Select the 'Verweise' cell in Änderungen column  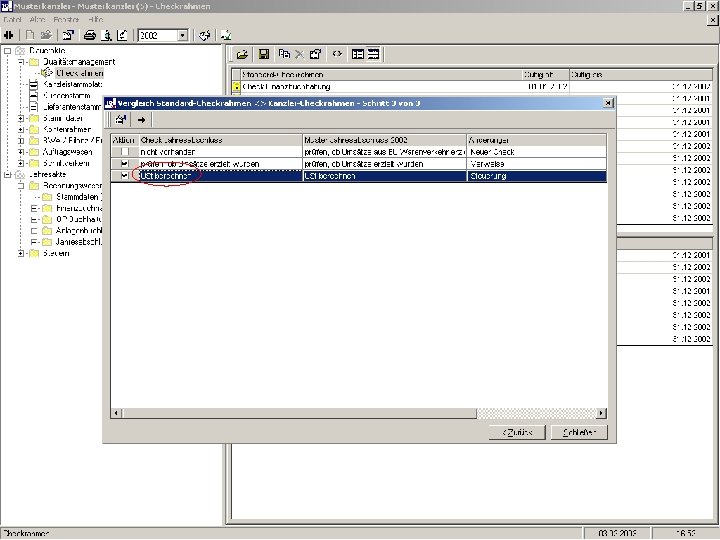click(536, 163)
